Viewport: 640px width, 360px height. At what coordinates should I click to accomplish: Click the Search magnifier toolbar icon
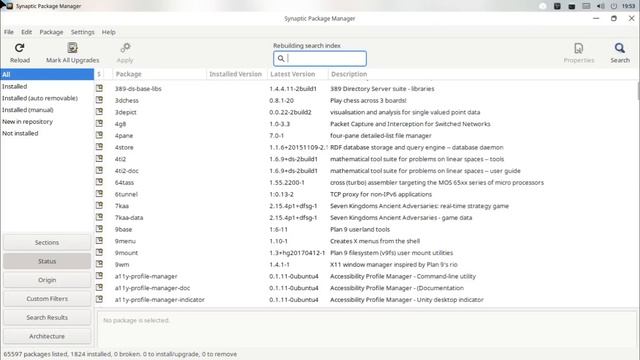(x=620, y=48)
